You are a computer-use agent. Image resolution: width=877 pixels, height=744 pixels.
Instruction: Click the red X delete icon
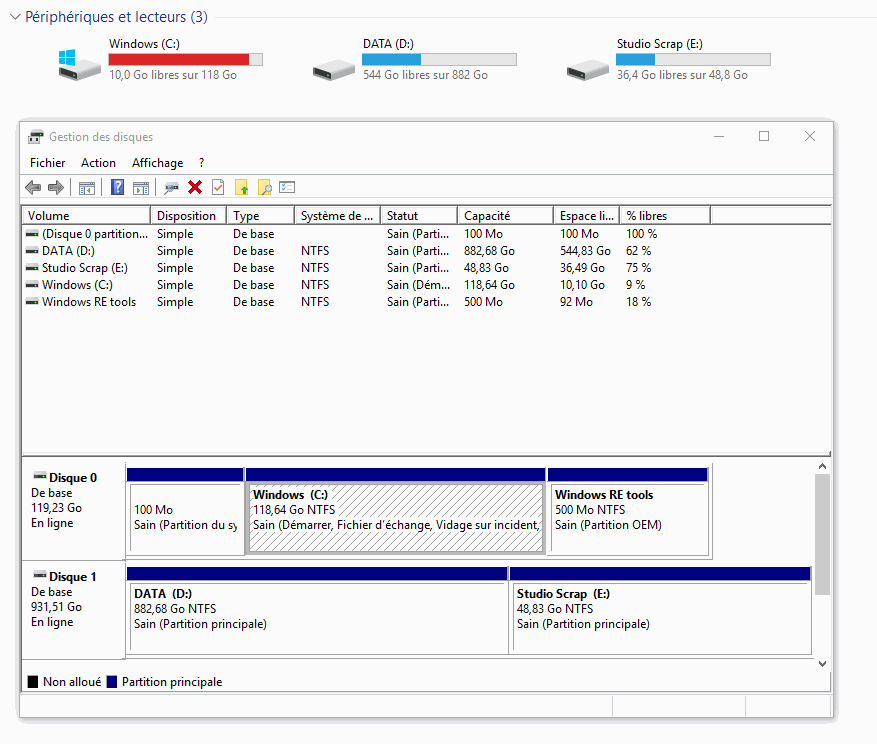tap(195, 187)
